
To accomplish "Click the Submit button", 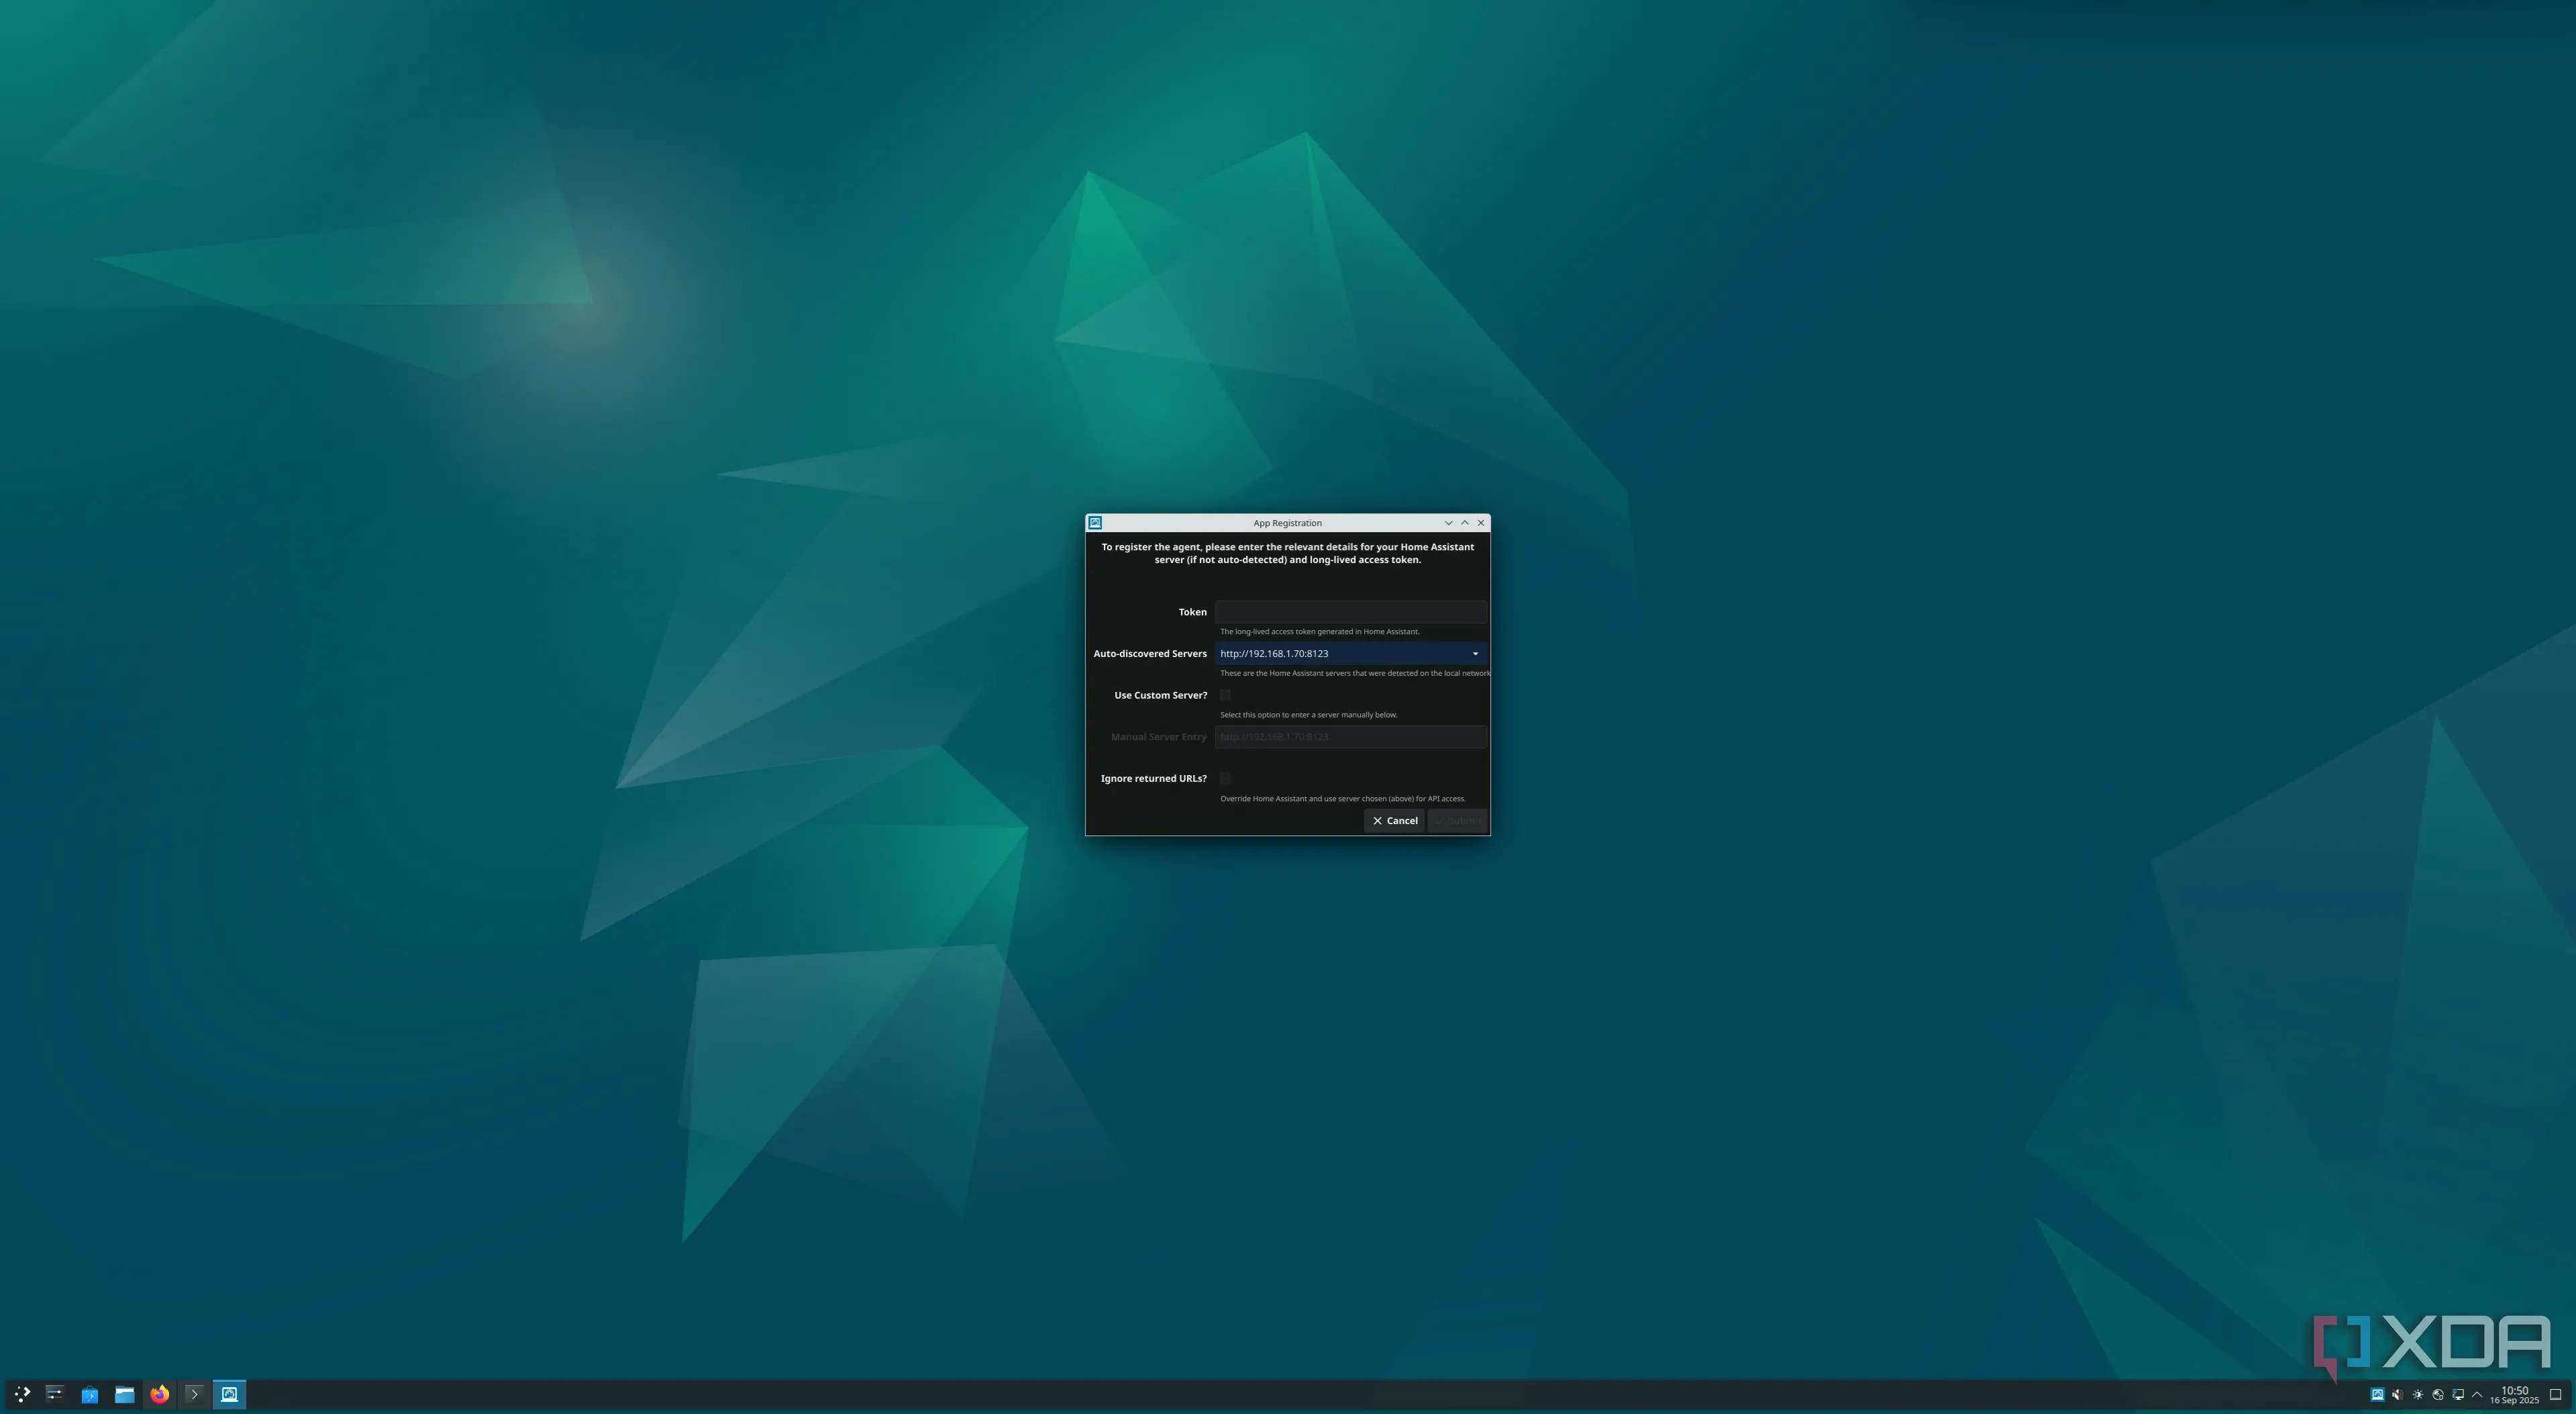I will (x=1458, y=820).
